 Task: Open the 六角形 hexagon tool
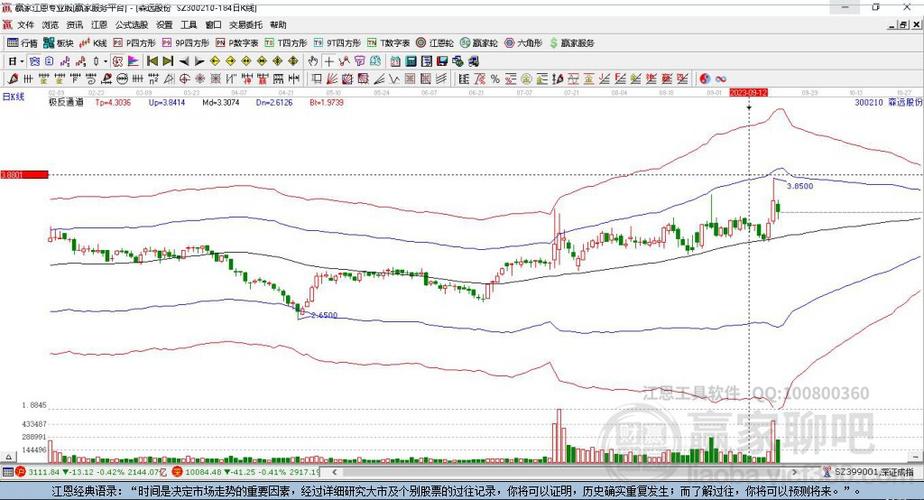point(523,43)
